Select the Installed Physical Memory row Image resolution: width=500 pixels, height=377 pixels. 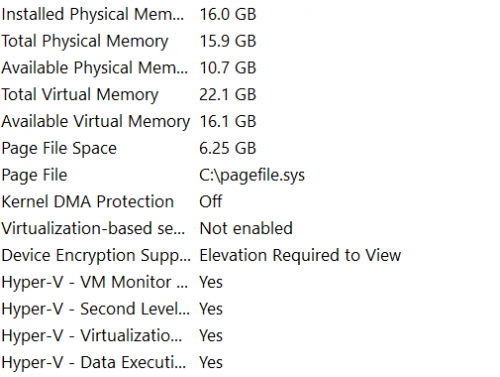[250, 15]
